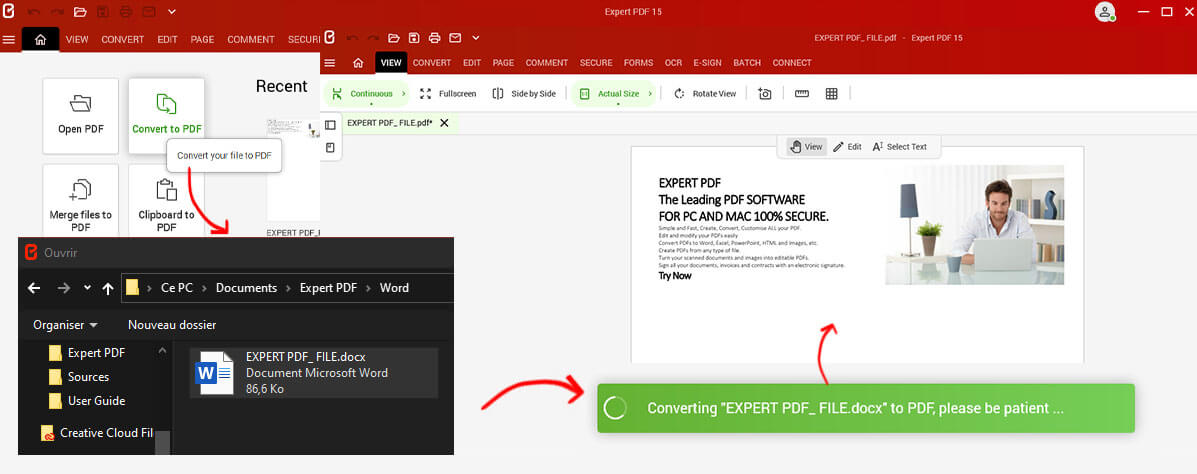Click the Undo icon in the home window title bar

34,12
